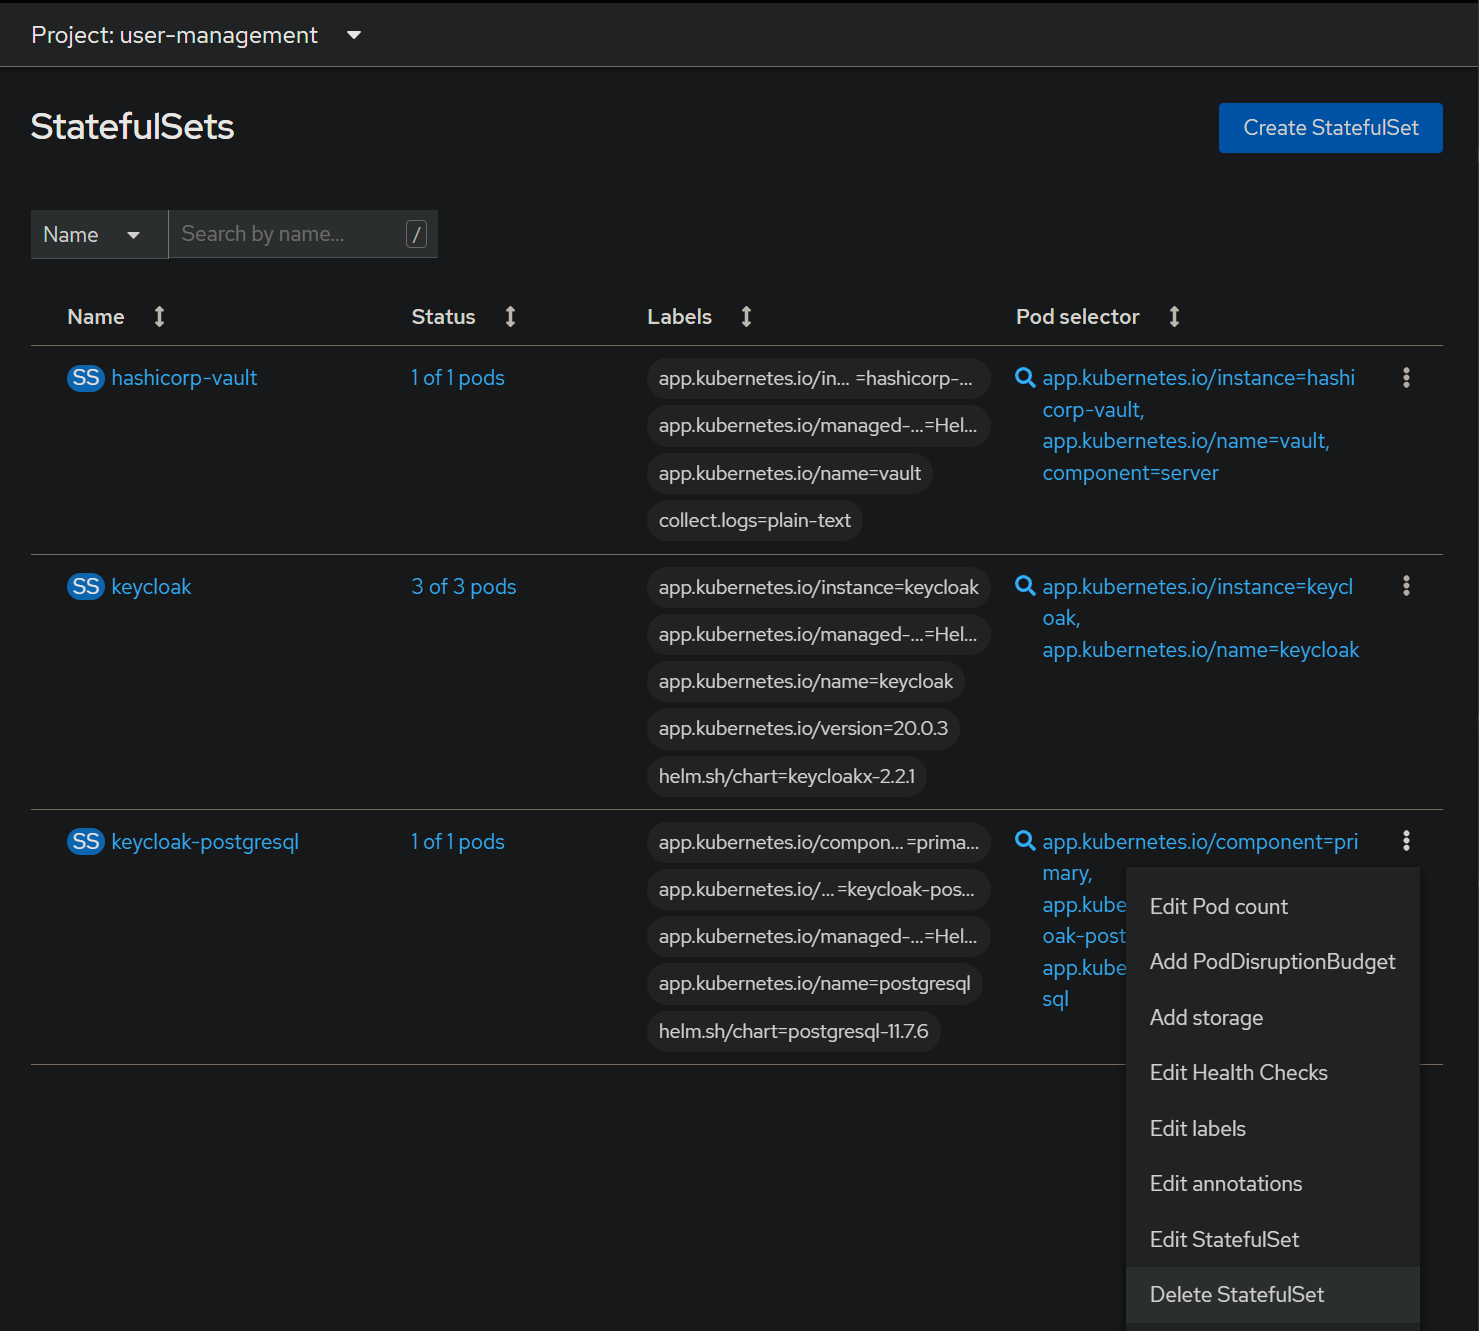
Task: Open the Project user-management dropdown
Action: click(196, 35)
